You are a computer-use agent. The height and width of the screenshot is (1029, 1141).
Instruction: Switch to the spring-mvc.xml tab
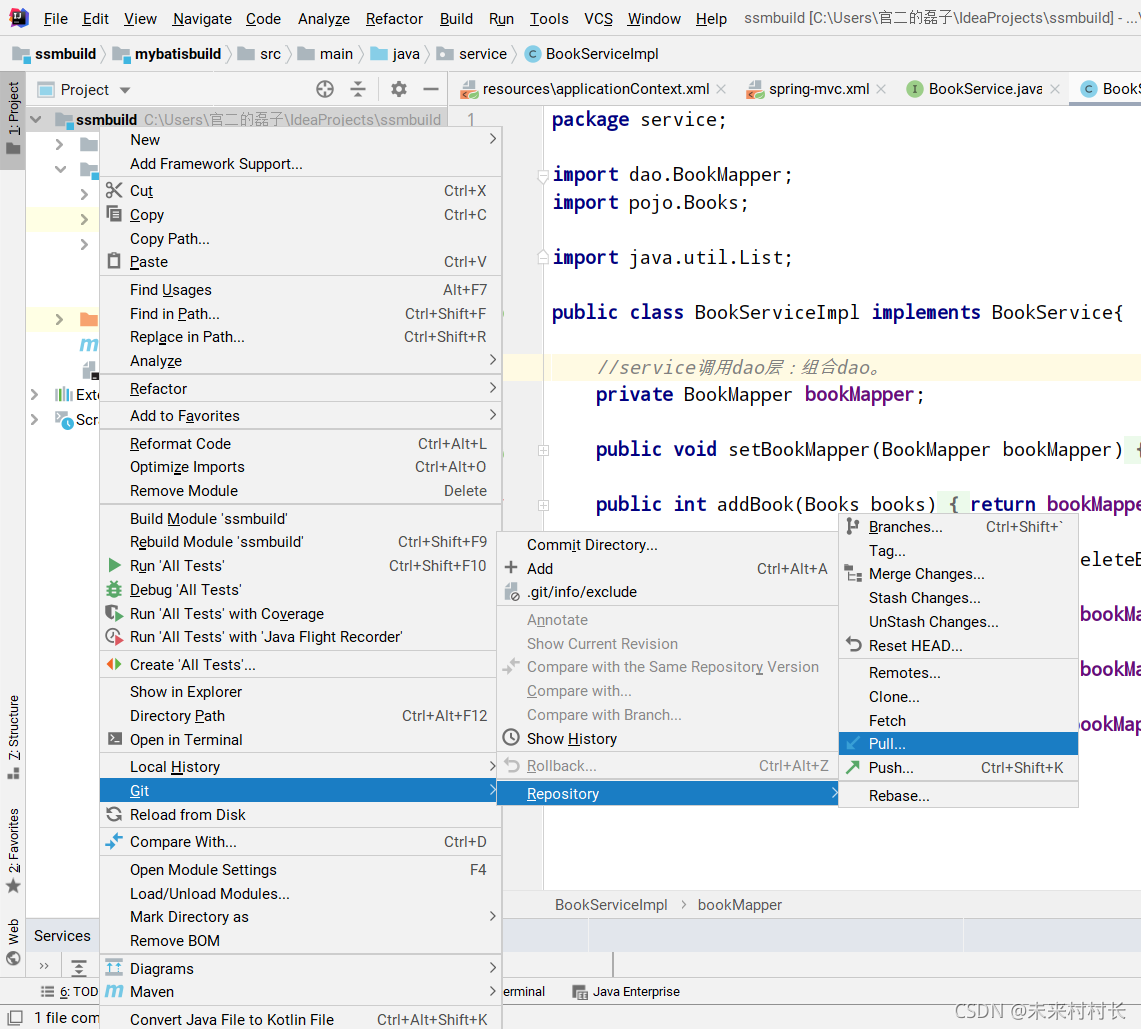819,89
